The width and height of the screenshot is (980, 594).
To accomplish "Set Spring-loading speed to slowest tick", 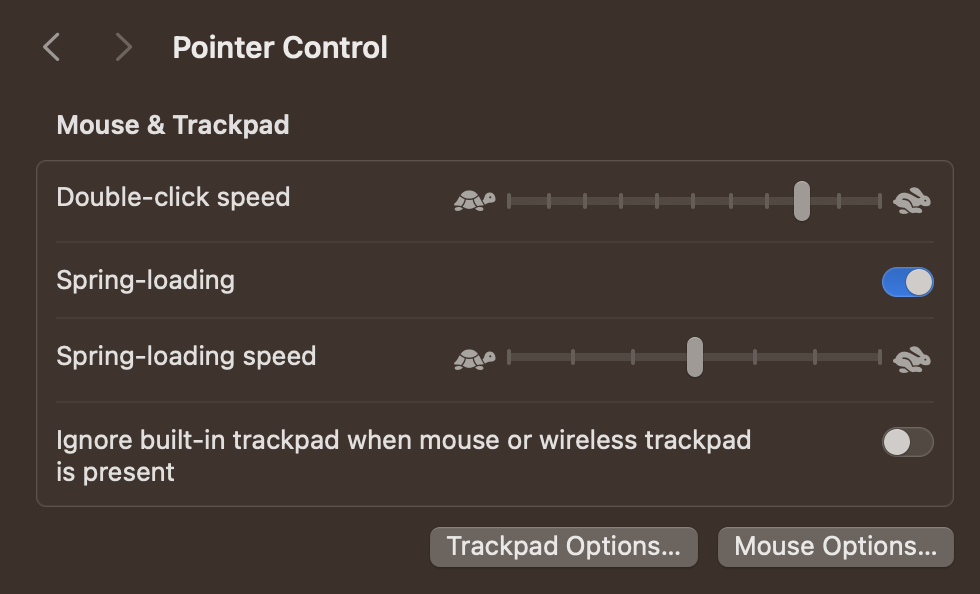I will pos(509,358).
